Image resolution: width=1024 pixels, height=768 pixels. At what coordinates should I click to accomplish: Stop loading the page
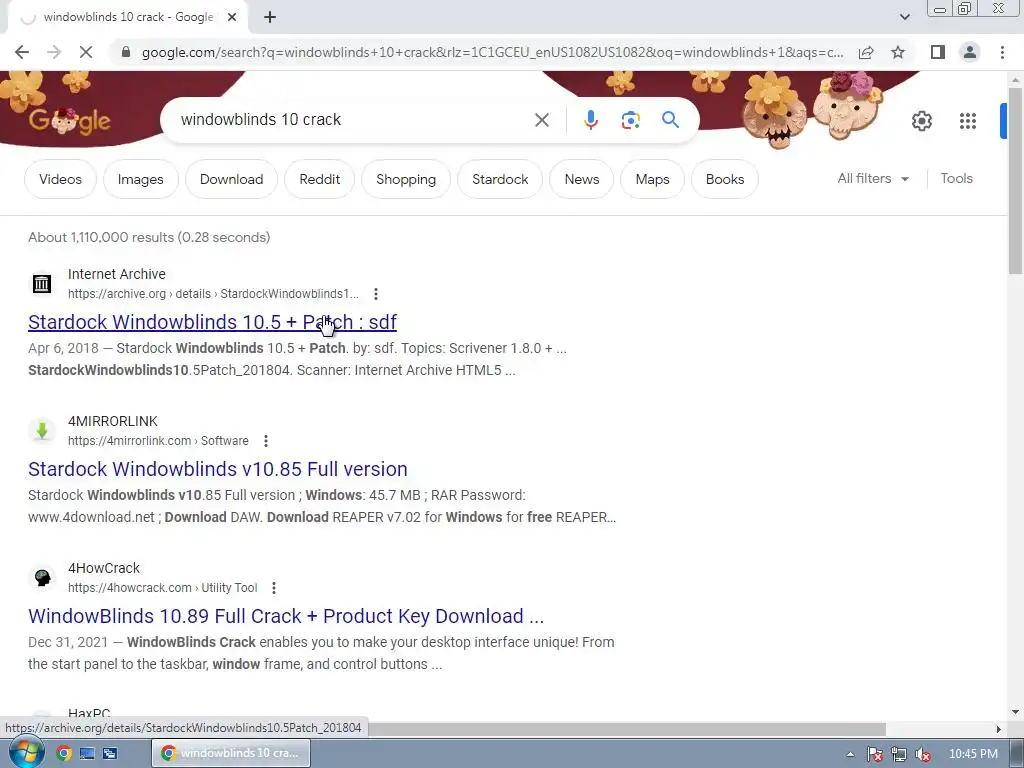point(86,52)
